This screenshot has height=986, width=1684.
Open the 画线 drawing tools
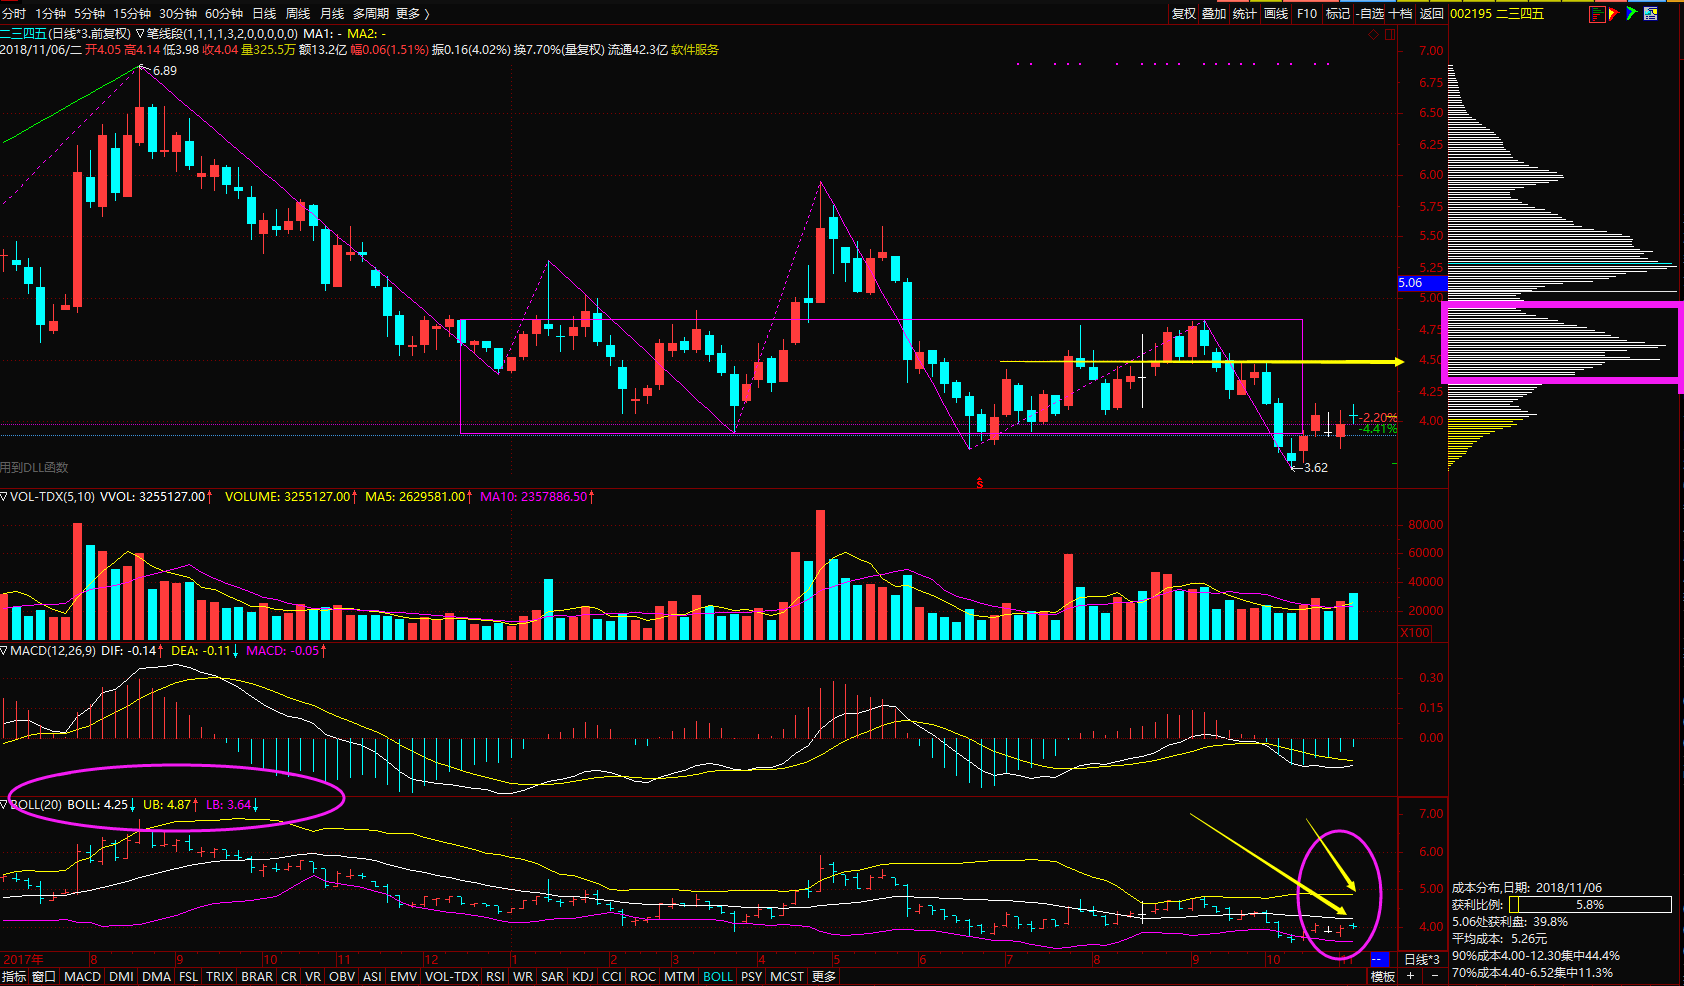[x=1276, y=13]
